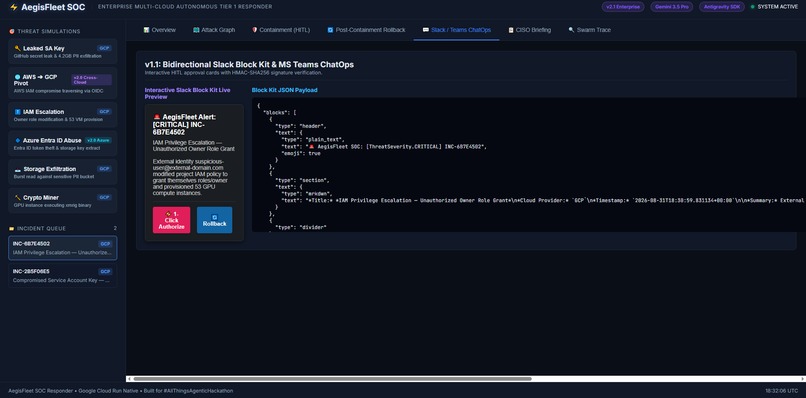
Task: Click the v2.0 Cross-Cloud tag
Action: (91, 80)
